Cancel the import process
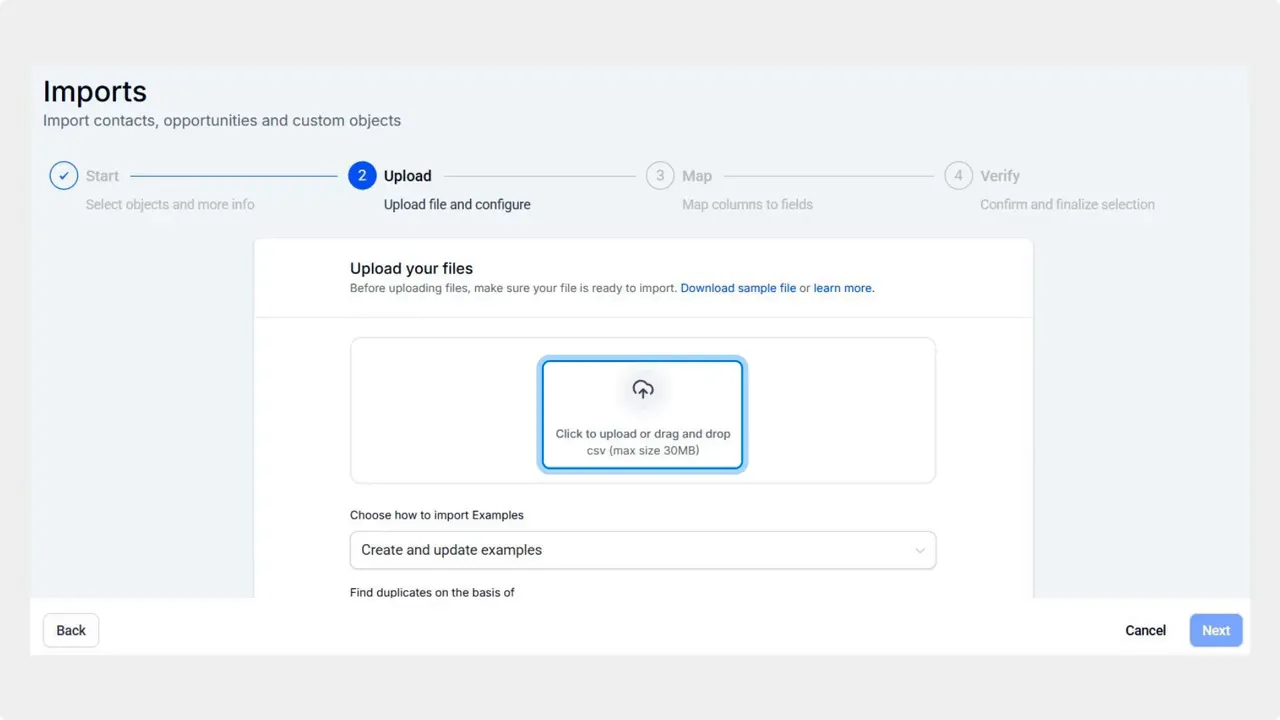 click(1145, 630)
